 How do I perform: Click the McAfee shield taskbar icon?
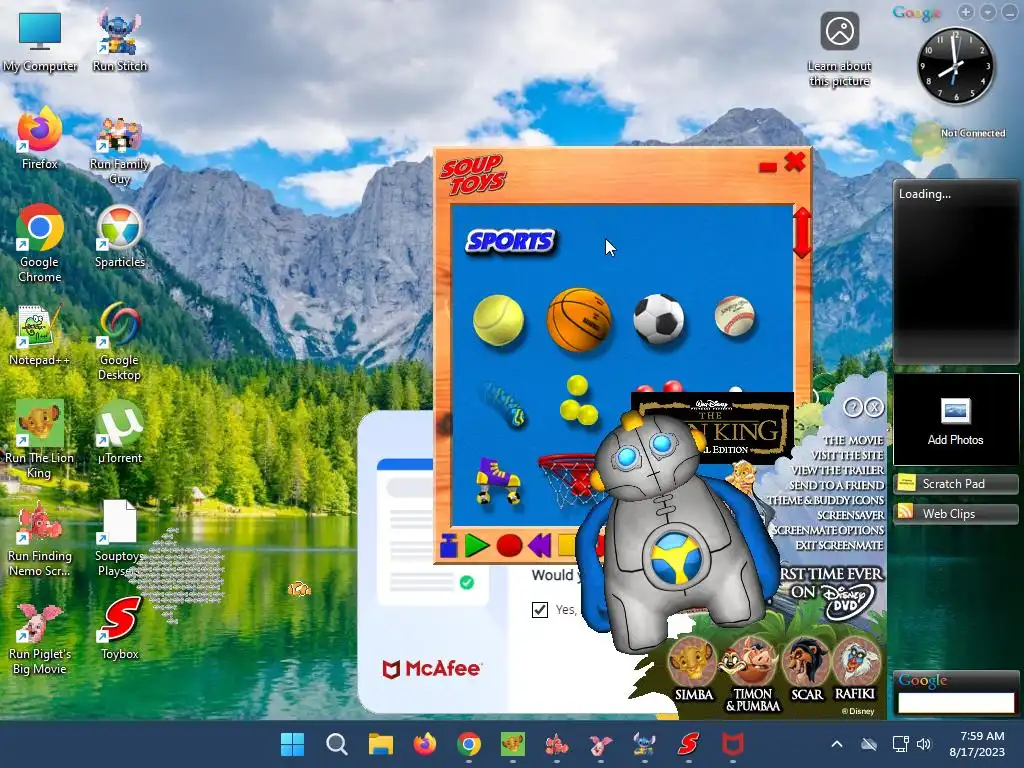click(x=732, y=744)
